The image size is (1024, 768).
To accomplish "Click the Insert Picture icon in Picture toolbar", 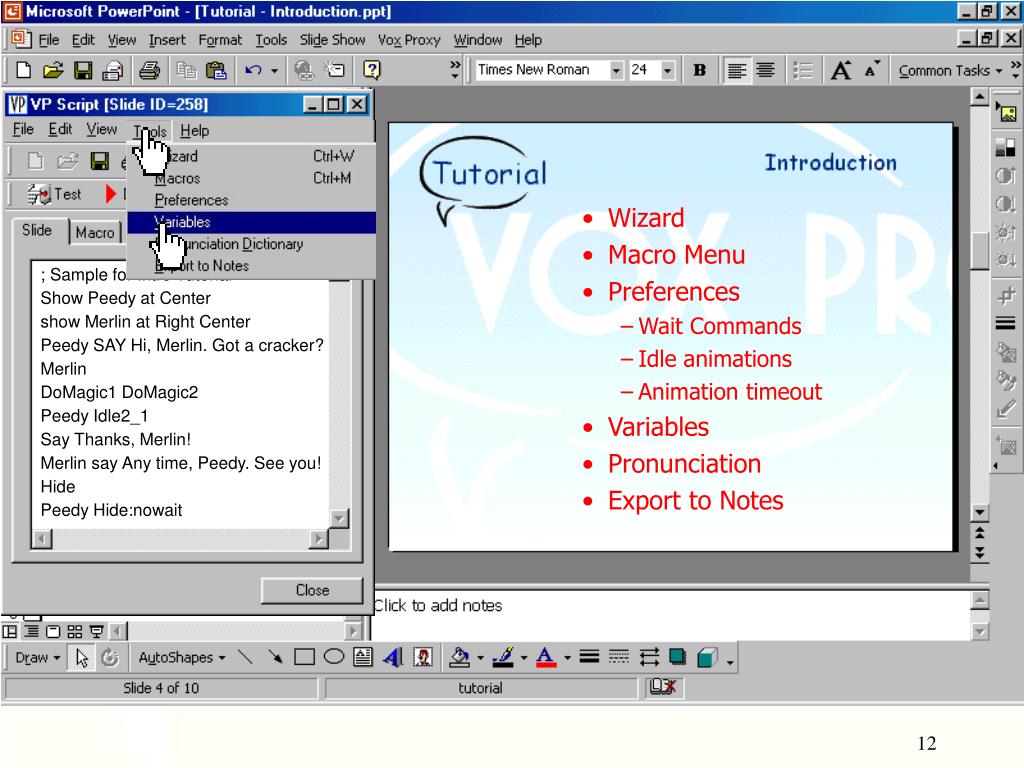I will pyautogui.click(x=1007, y=114).
